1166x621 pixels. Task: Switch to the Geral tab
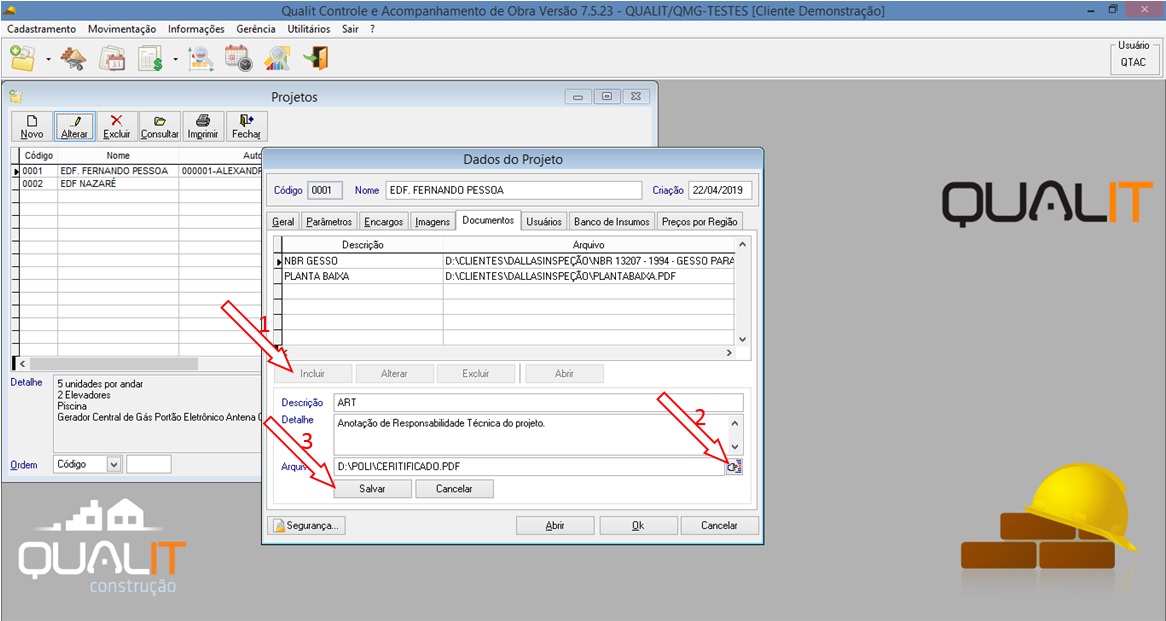pyautogui.click(x=283, y=222)
